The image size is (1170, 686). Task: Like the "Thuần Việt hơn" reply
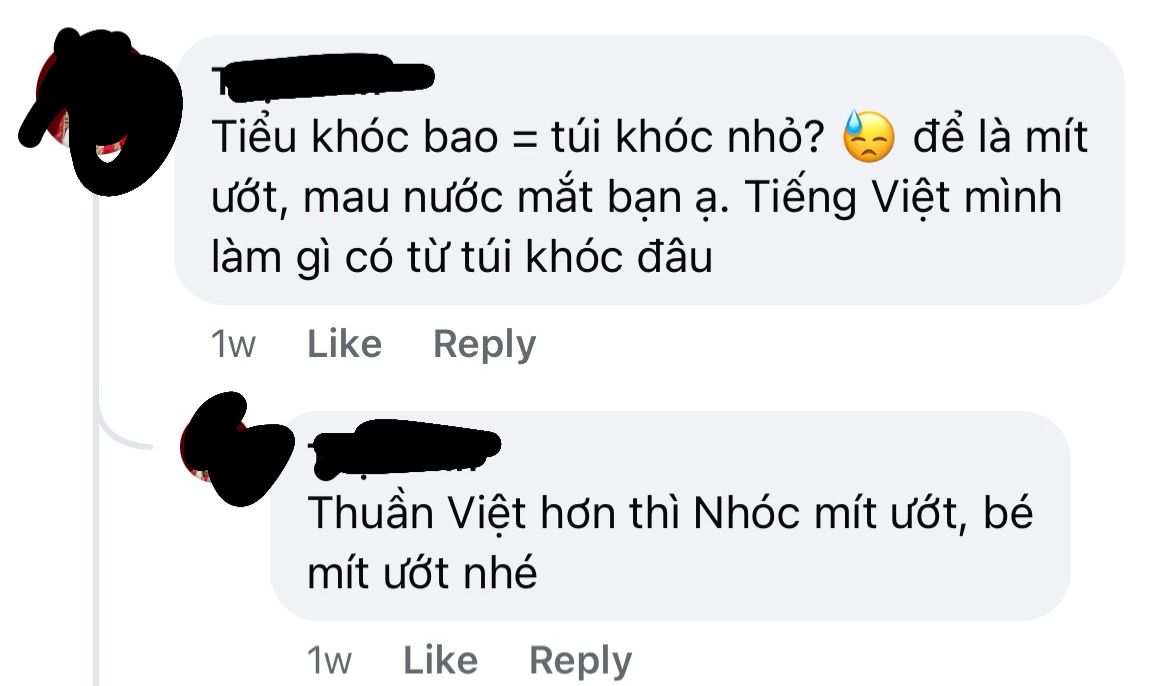(x=440, y=661)
